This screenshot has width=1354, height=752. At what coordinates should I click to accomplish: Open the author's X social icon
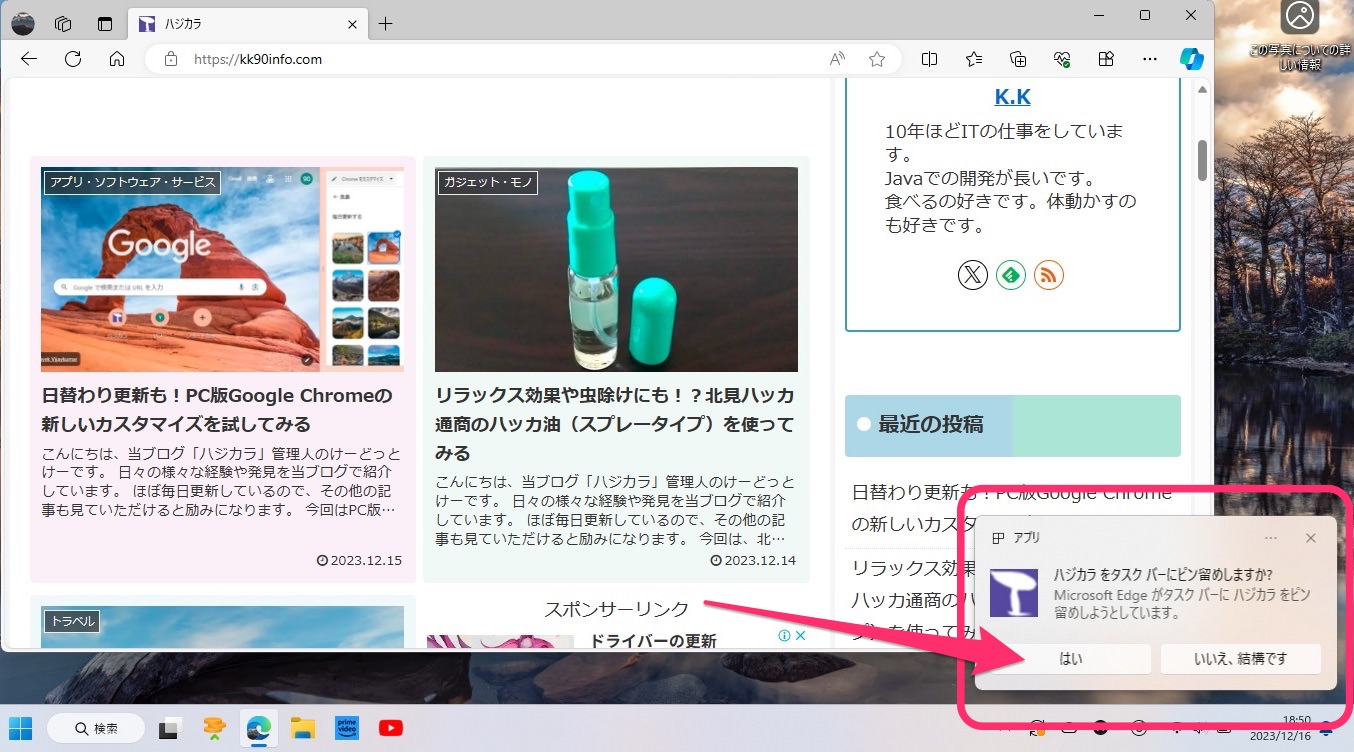pos(973,275)
